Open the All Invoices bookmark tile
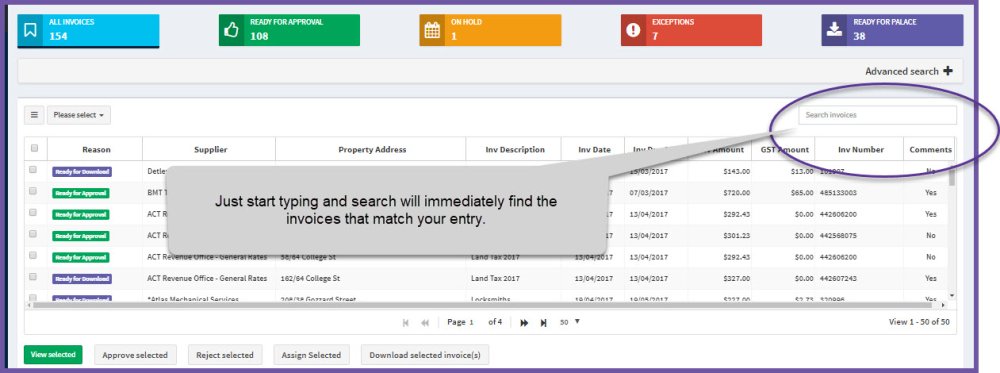Screen dimensions: 1000x373 tap(88, 30)
